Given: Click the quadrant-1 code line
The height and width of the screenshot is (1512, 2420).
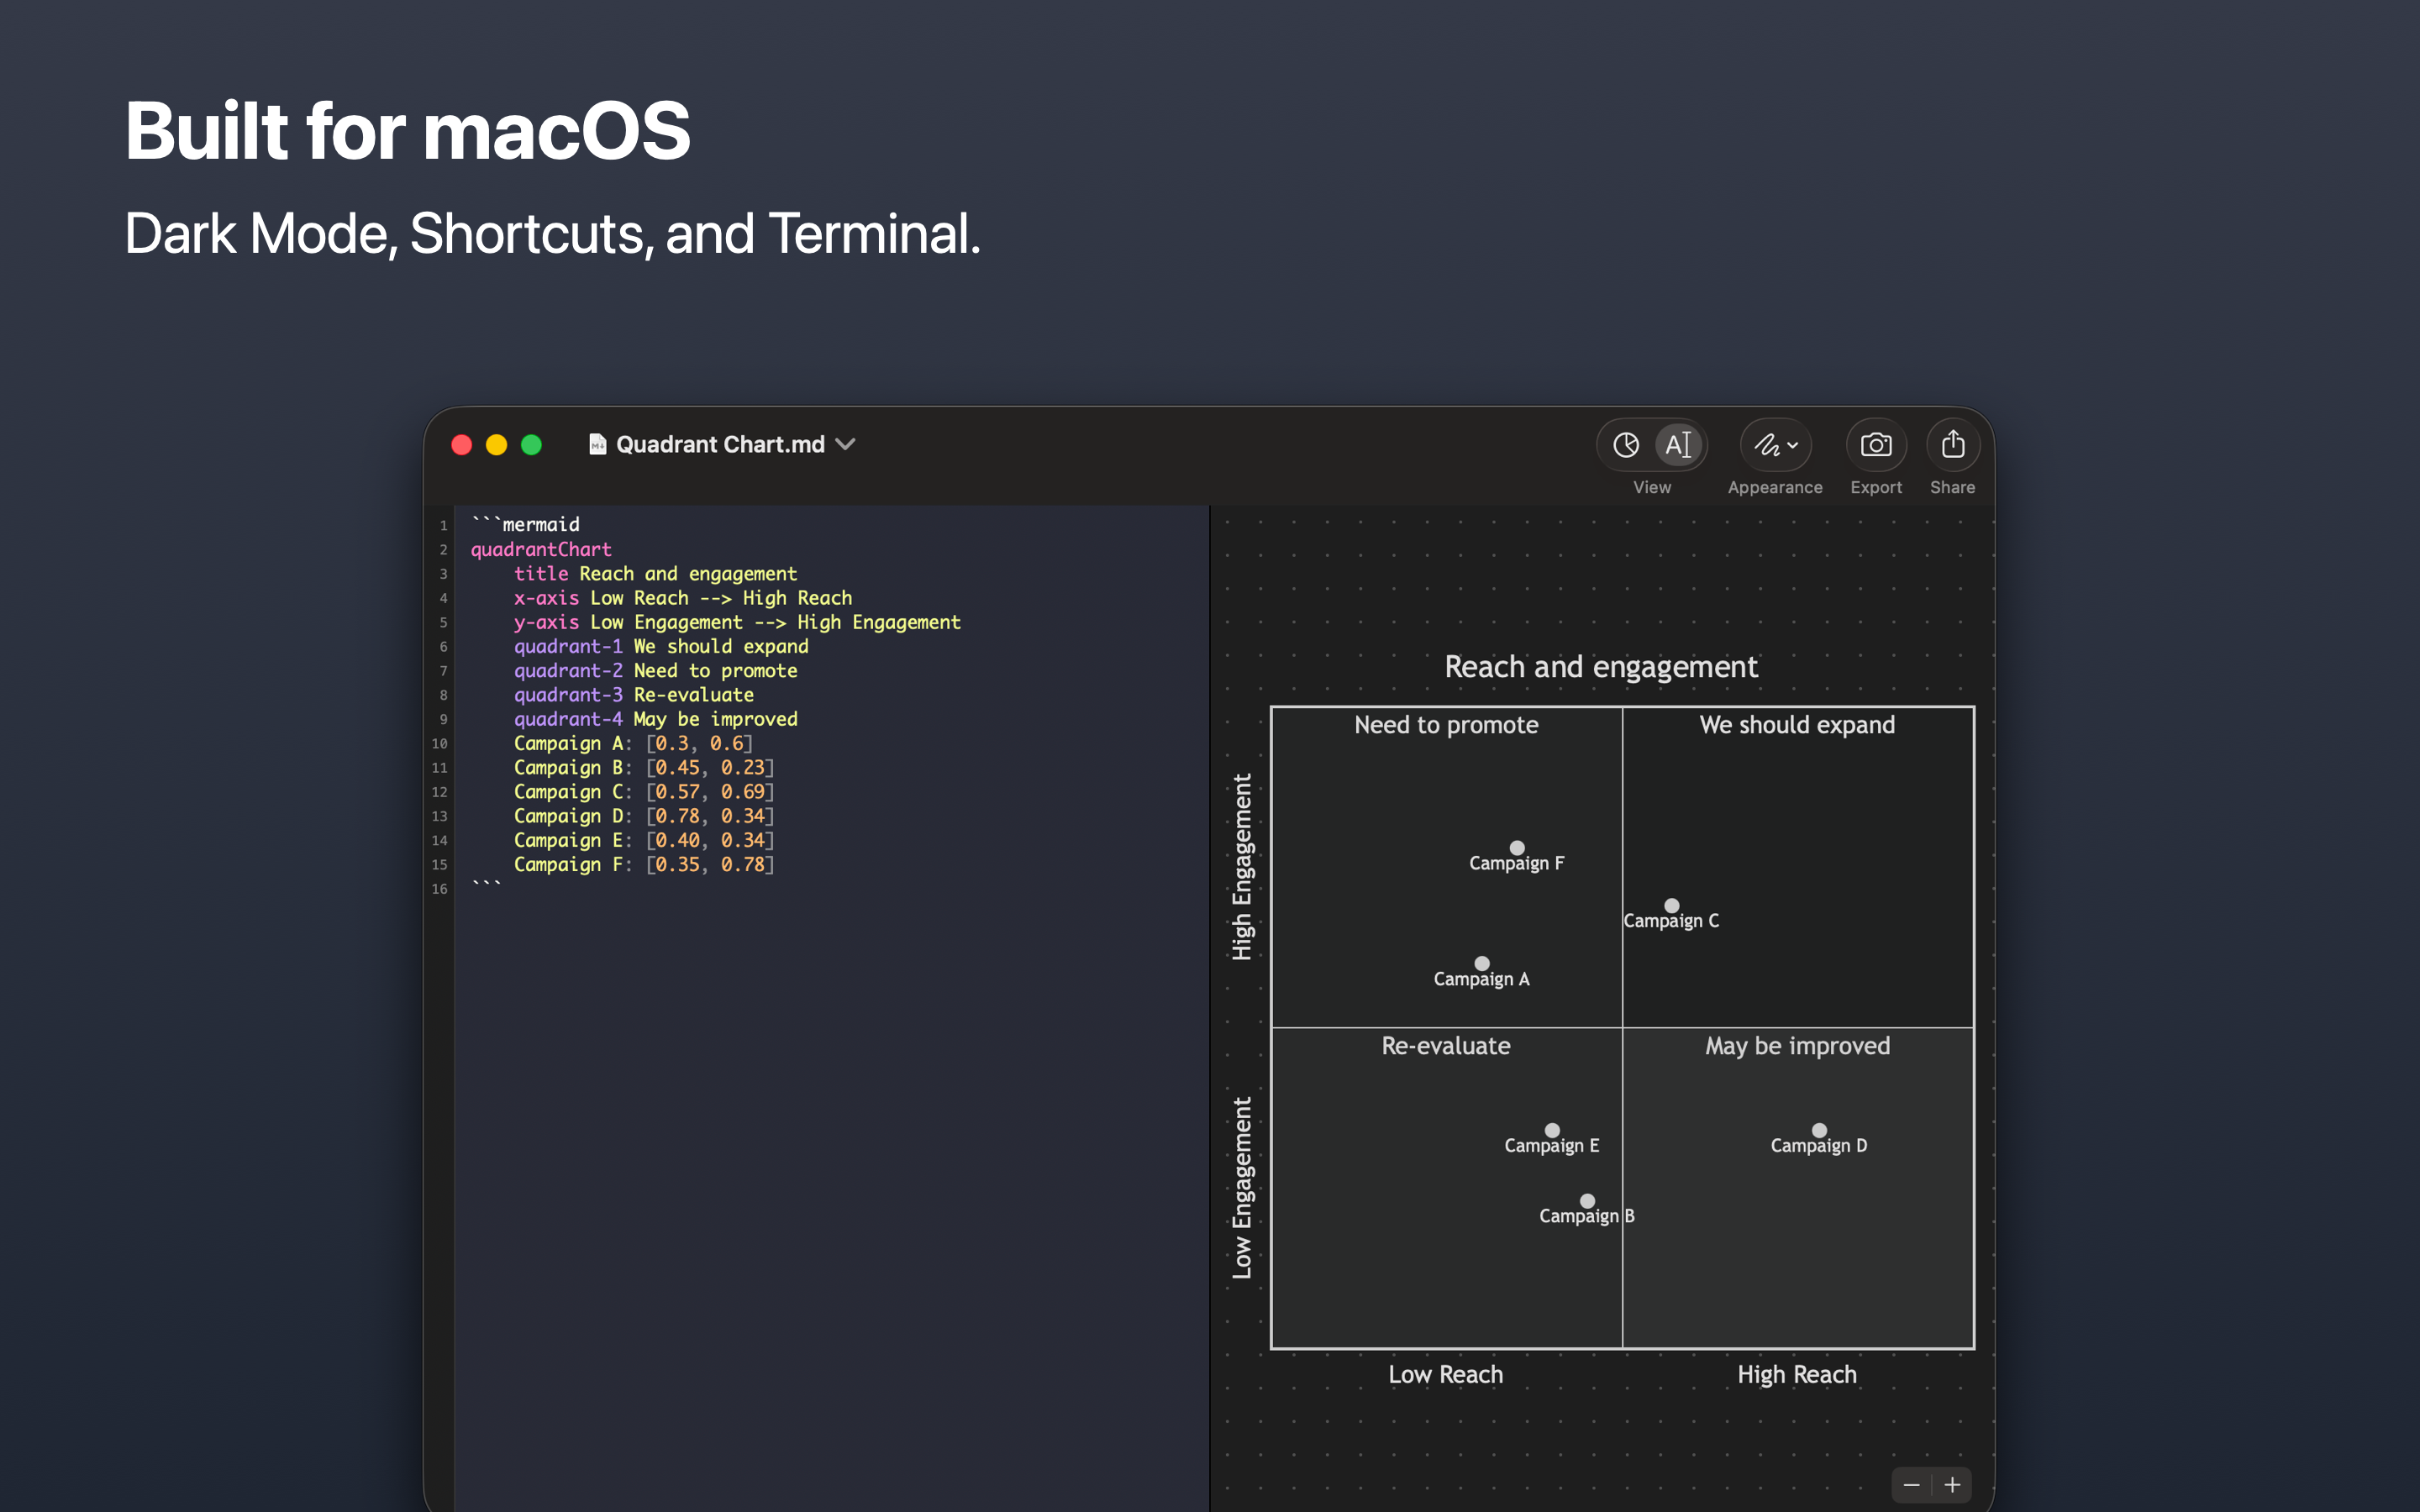Looking at the screenshot, I should pyautogui.click(x=661, y=647).
